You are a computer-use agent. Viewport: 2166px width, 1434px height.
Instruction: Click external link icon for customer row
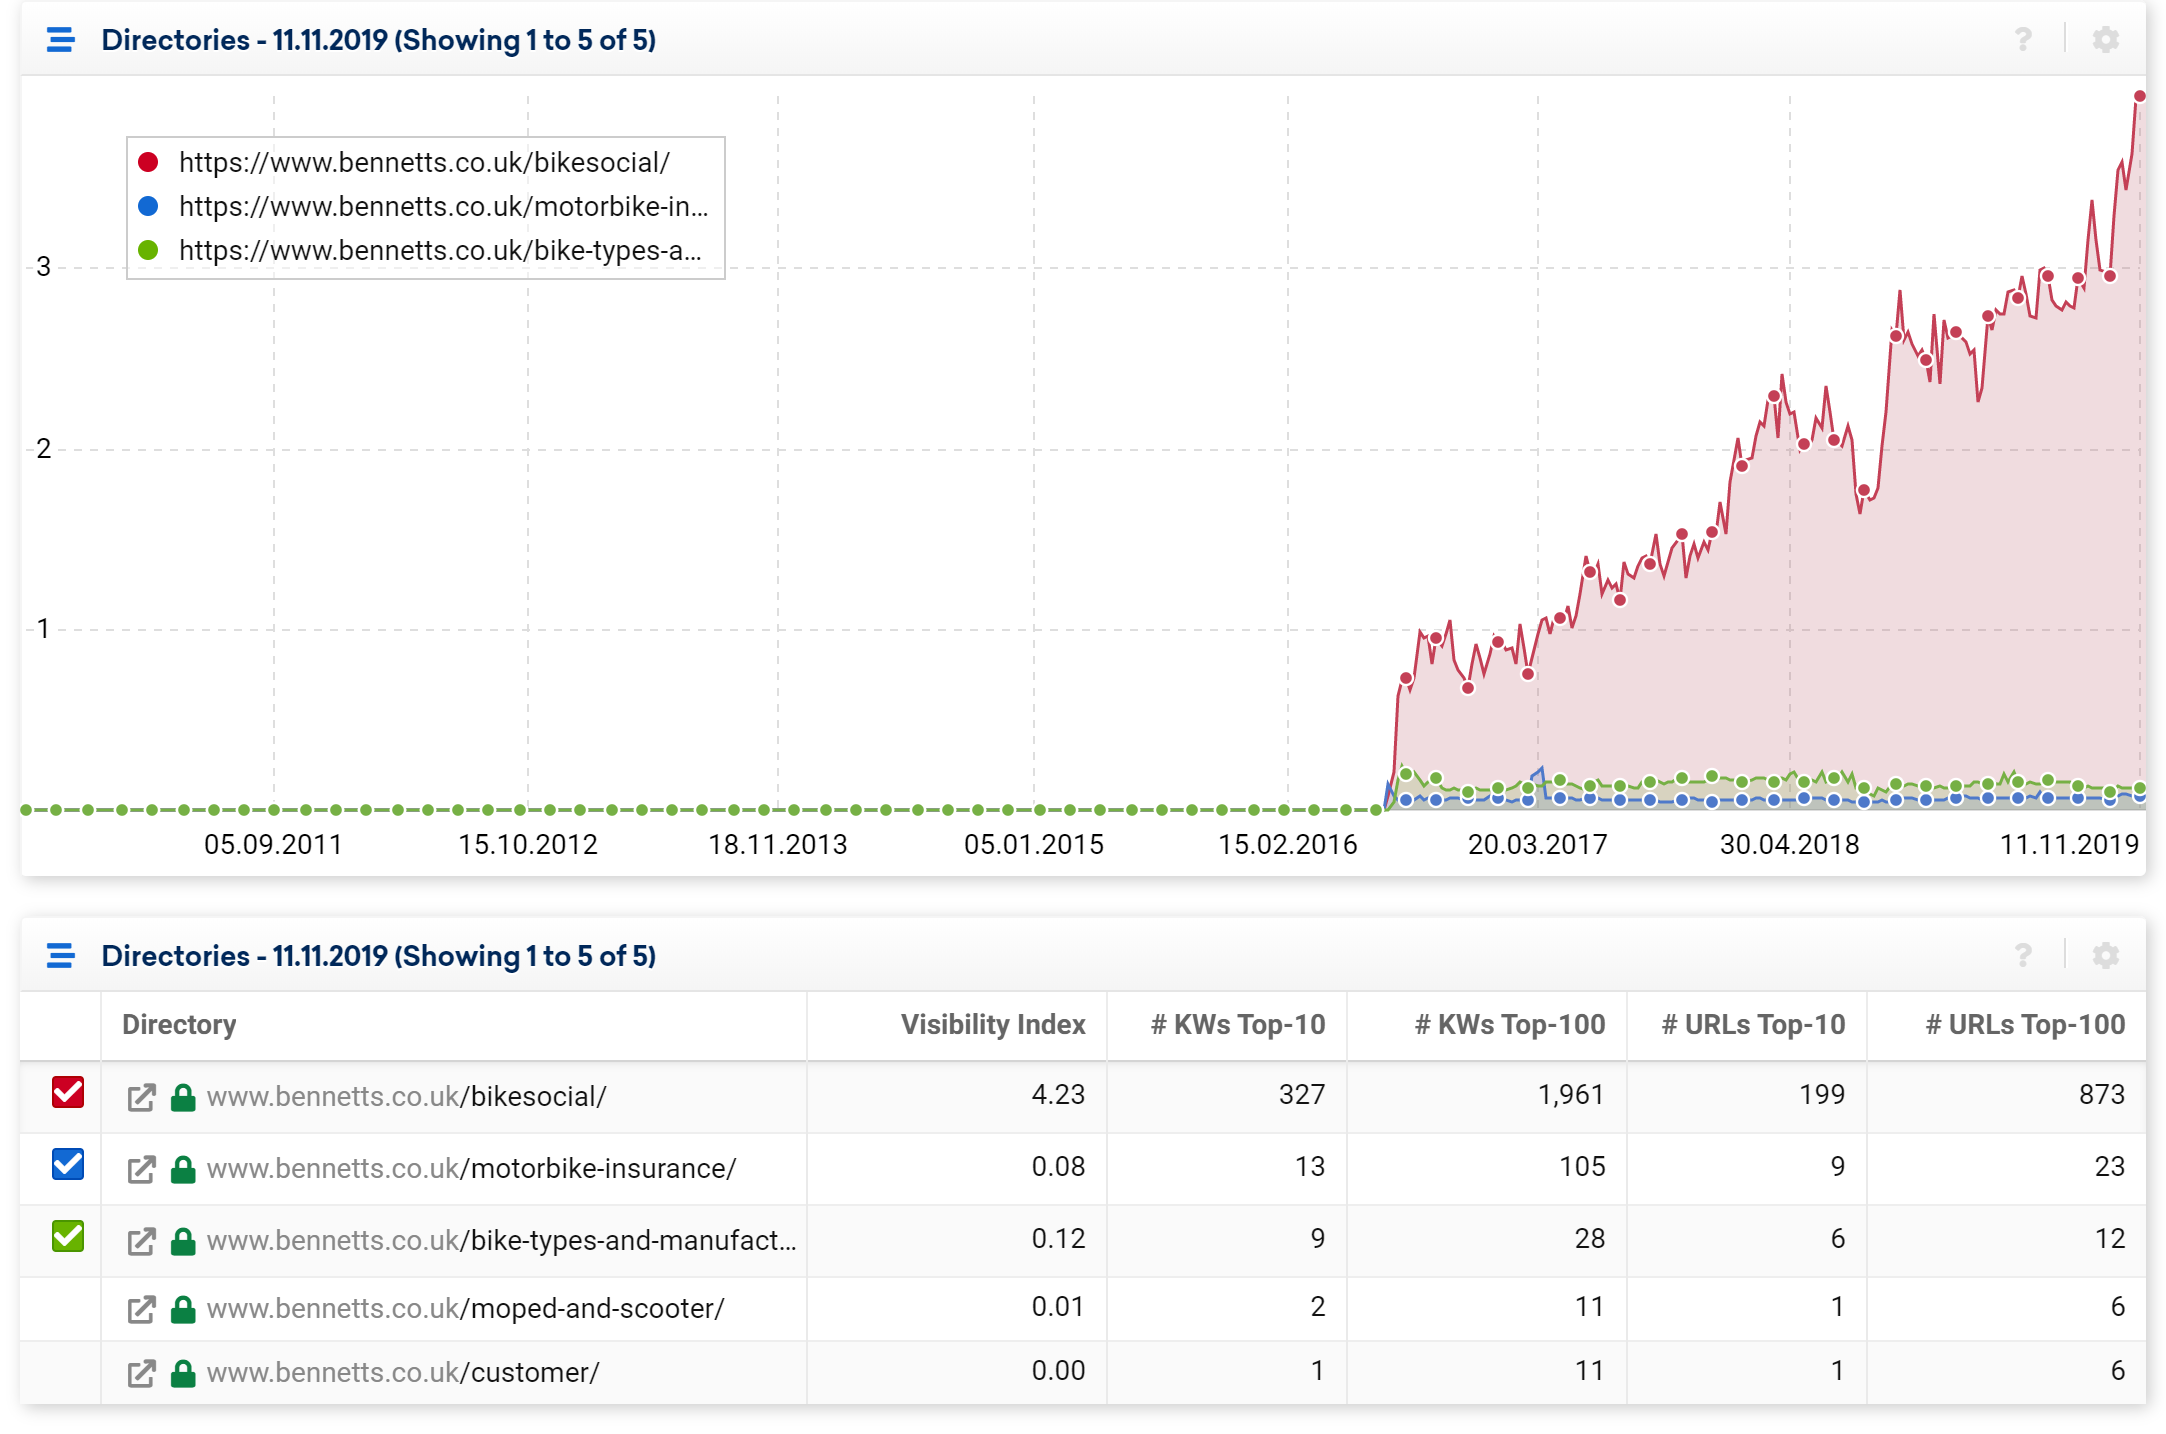coord(141,1373)
